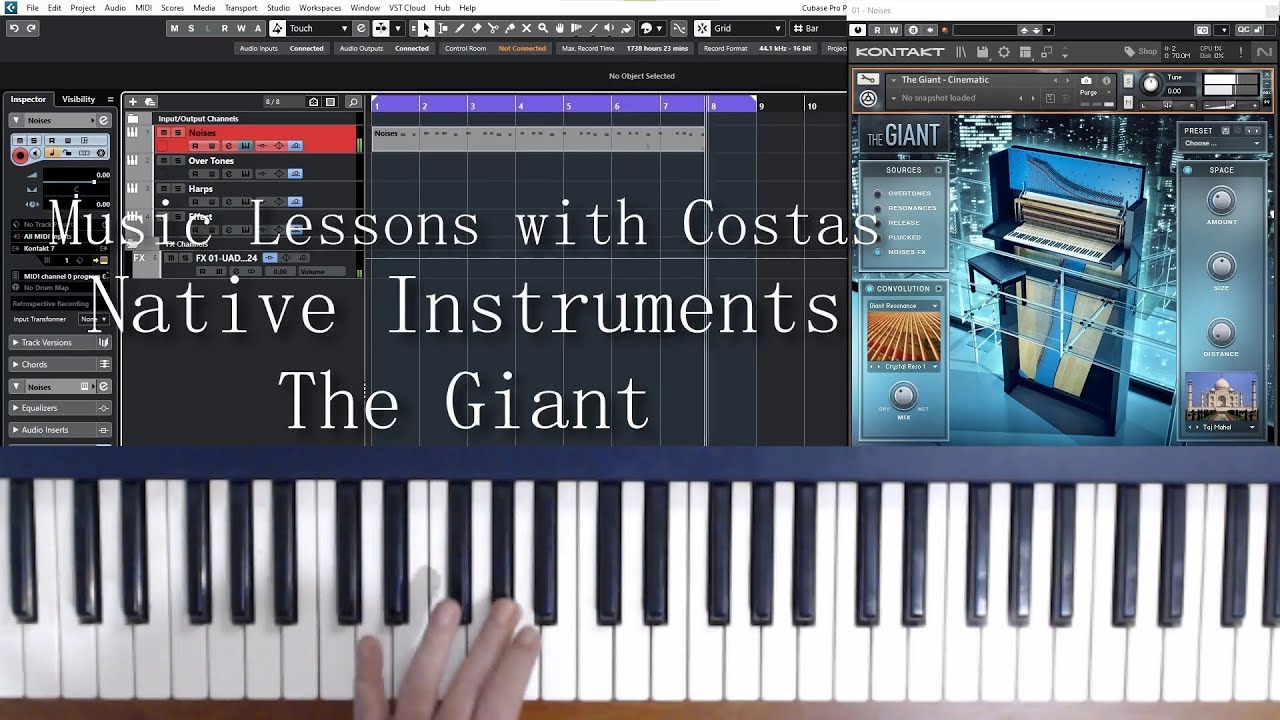The height and width of the screenshot is (720, 1280).
Task: Pick the Erase tool in toolbar
Action: point(476,28)
